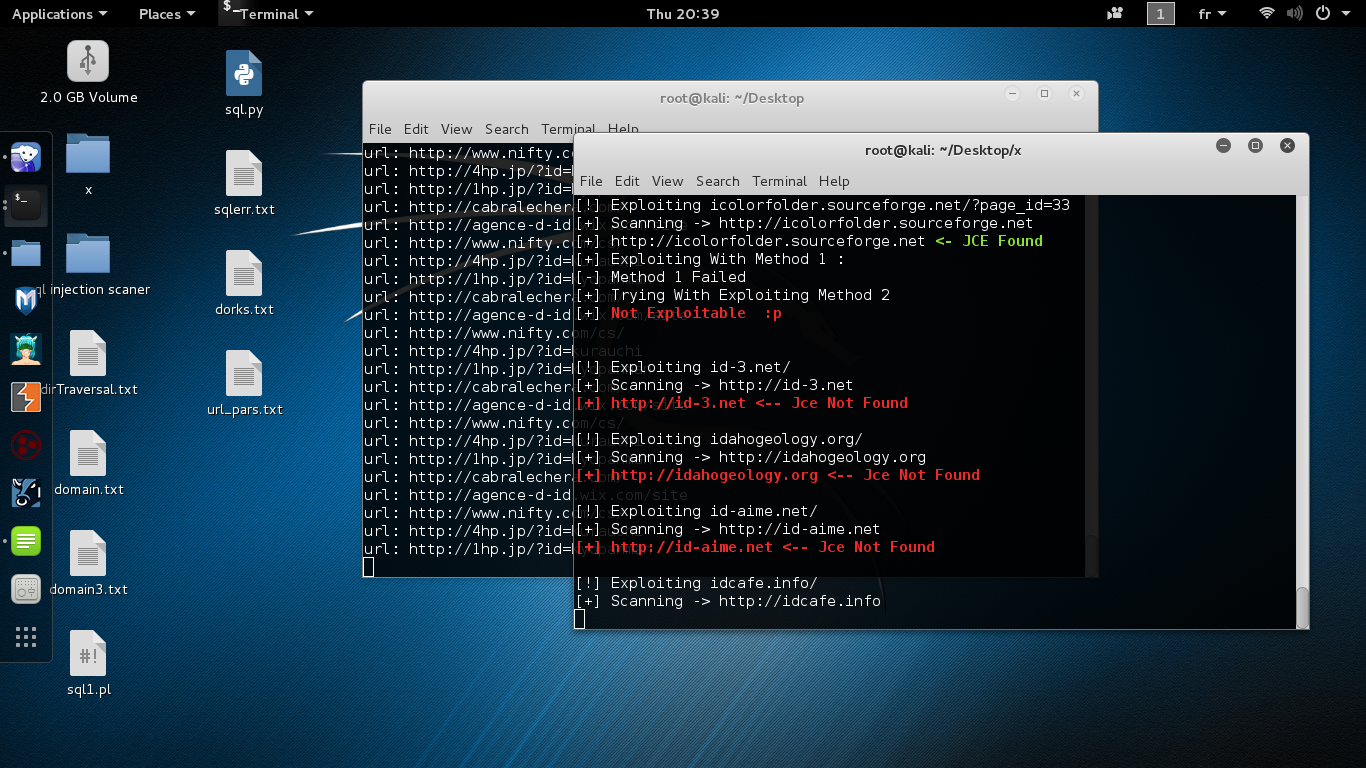Open the green text editor dock icon
Image resolution: width=1366 pixels, height=768 pixels.
click(x=26, y=541)
